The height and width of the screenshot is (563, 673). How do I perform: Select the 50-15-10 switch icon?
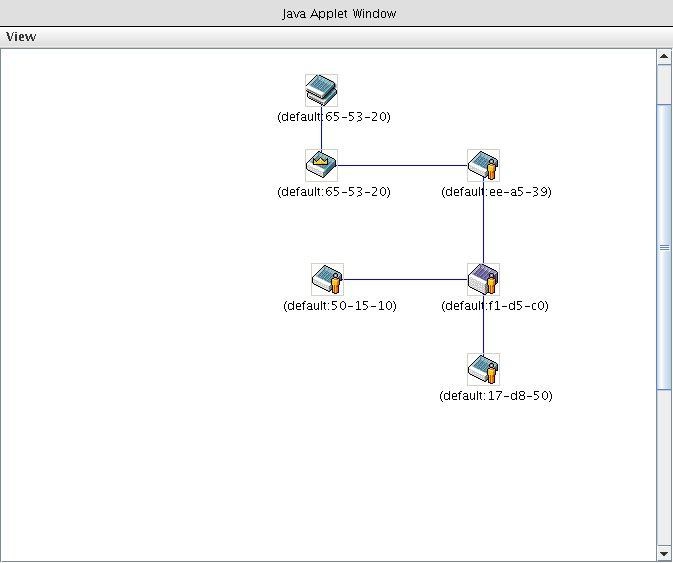coord(327,279)
